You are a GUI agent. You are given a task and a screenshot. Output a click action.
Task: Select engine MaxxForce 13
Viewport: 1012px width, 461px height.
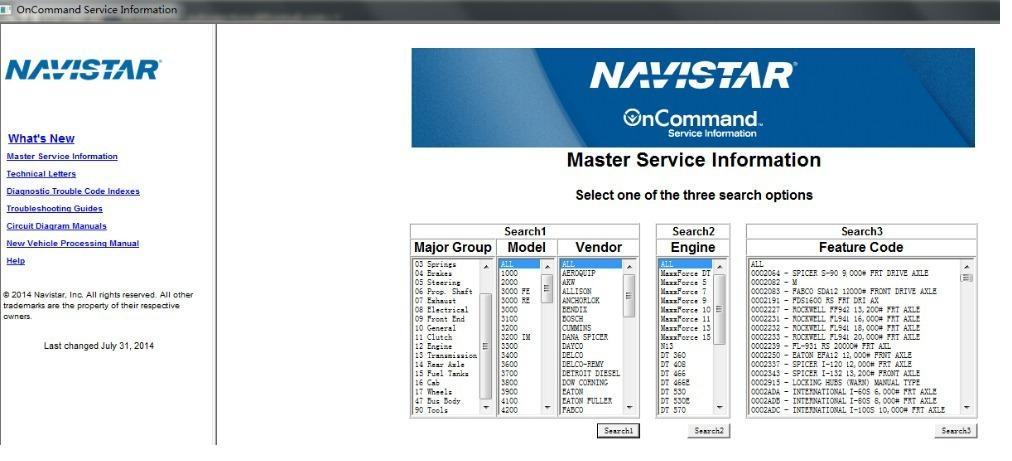[x=685, y=328]
